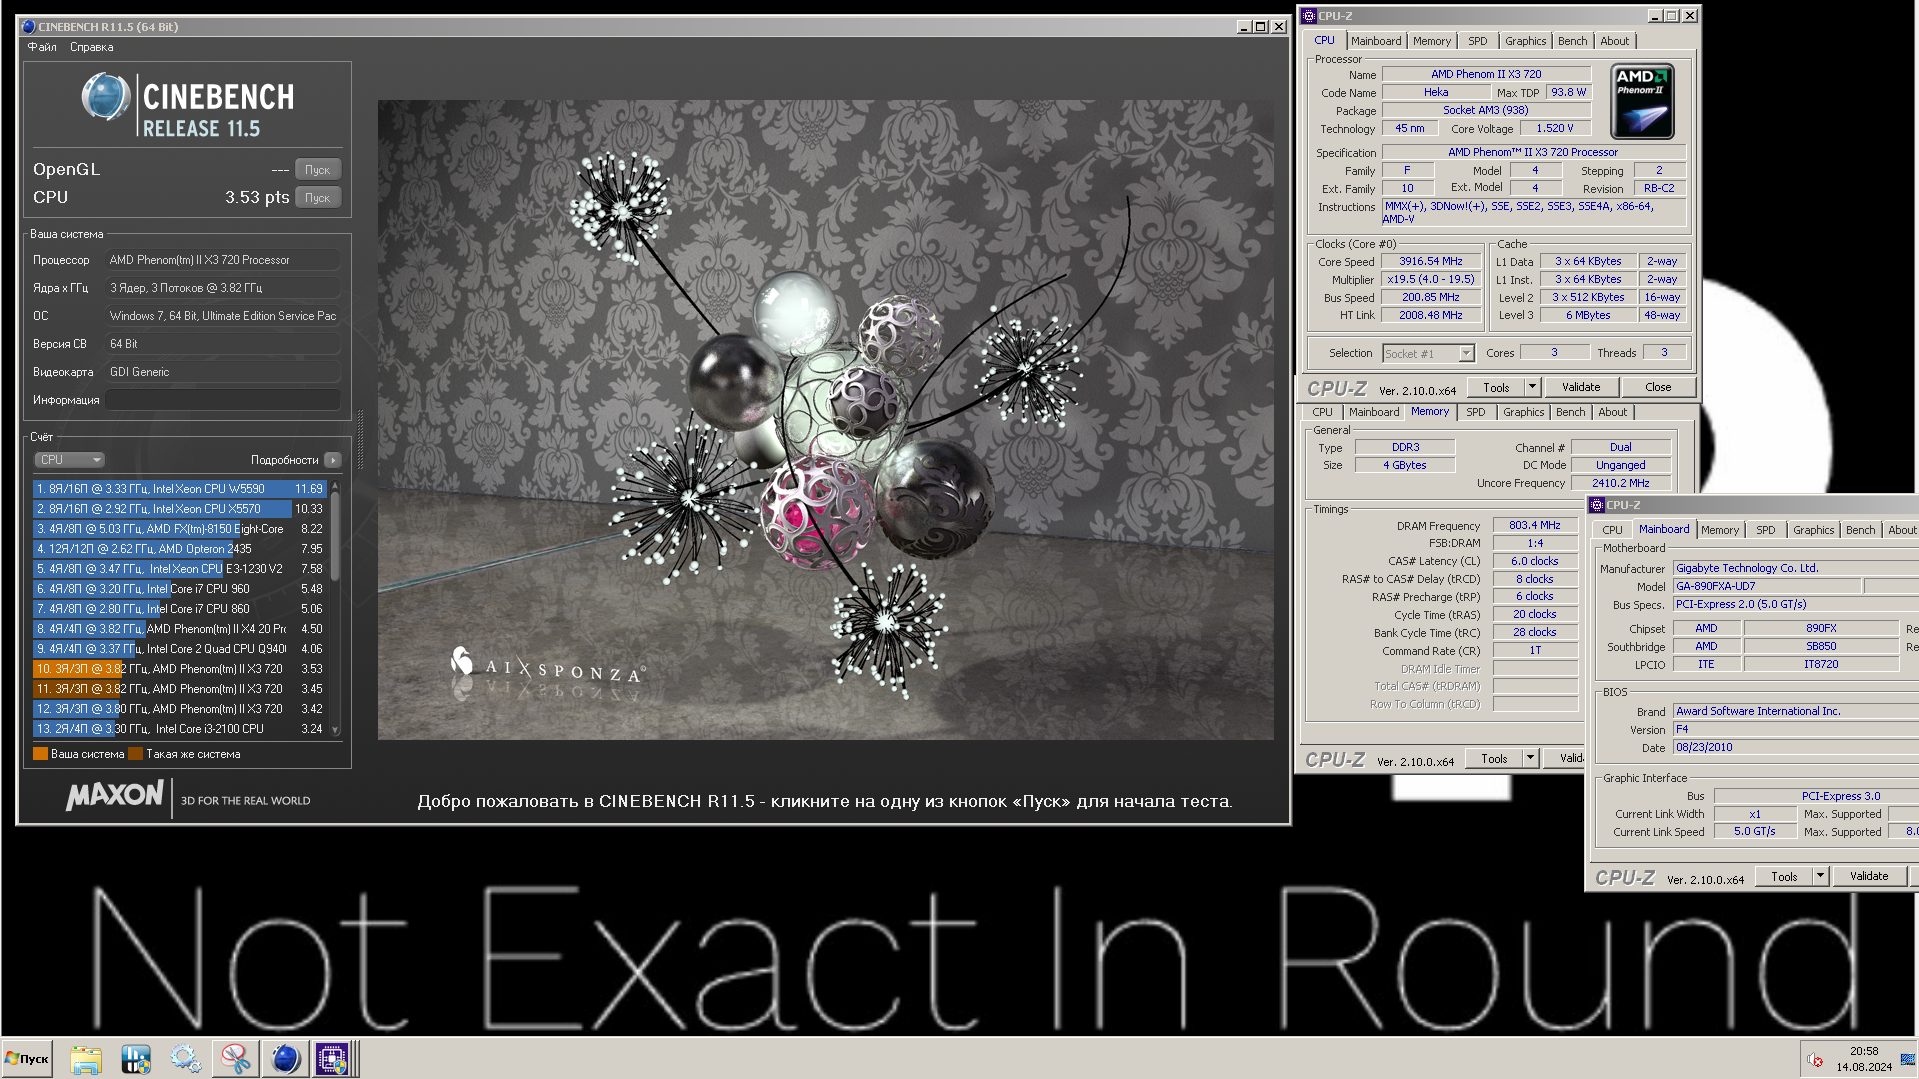Select ranking row 'AMD Opteron 2435'
The height and width of the screenshot is (1079, 1919).
(180, 549)
